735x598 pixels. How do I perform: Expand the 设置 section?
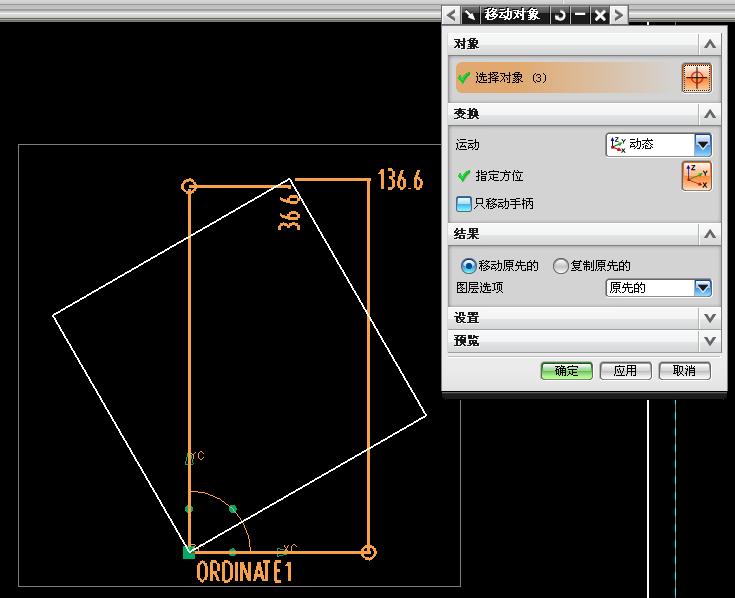[x=710, y=318]
